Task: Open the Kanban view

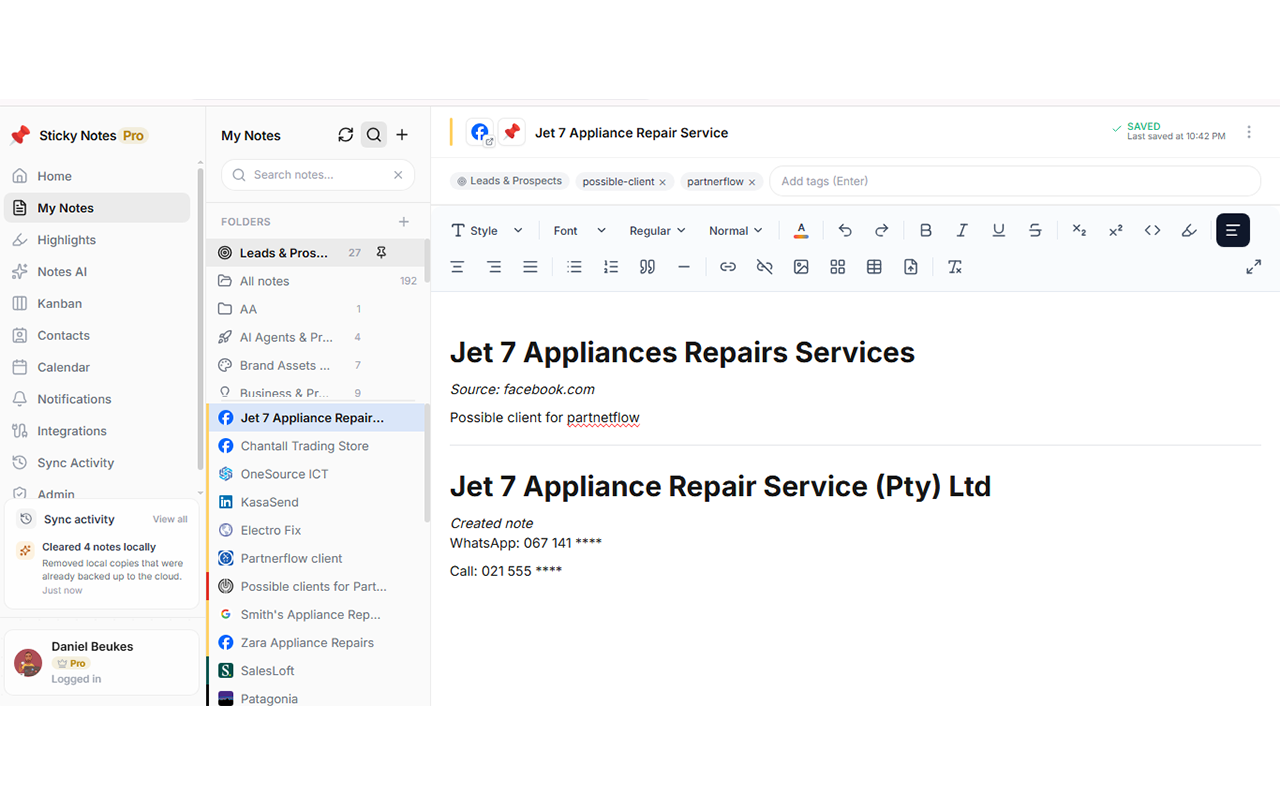Action: pos(97,304)
